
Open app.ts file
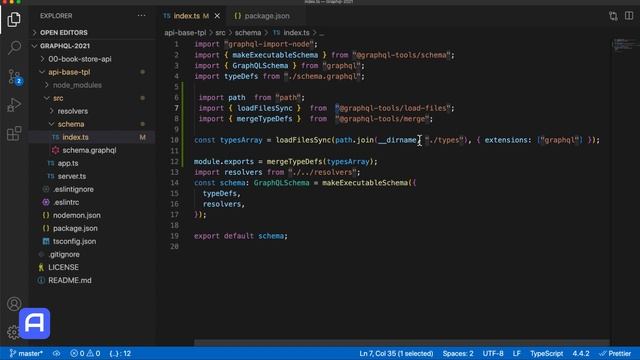68,163
